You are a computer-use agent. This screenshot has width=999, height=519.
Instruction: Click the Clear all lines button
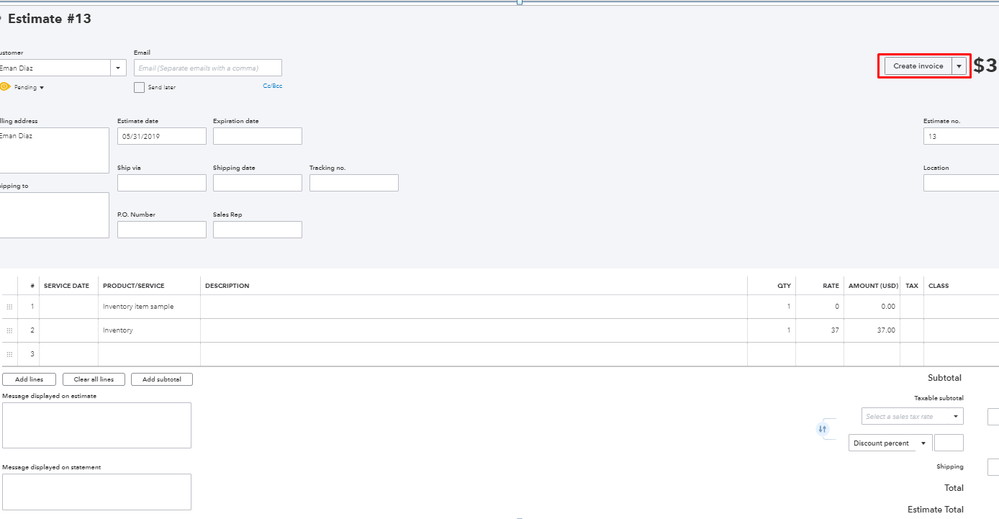click(94, 379)
